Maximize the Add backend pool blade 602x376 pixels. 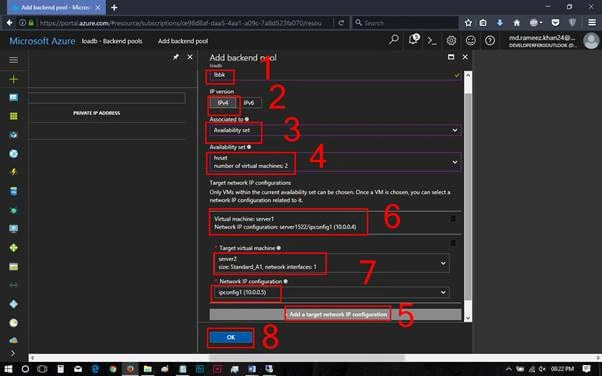[x=451, y=57]
